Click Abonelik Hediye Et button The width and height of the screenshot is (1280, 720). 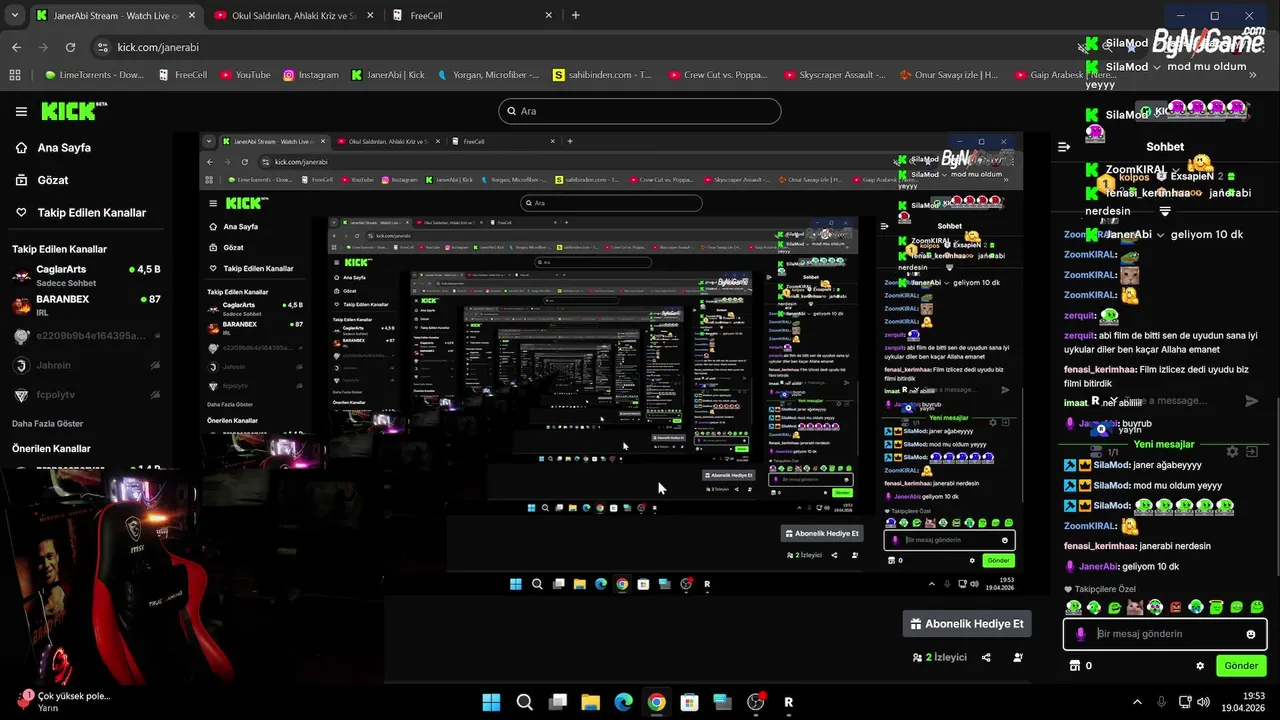(967, 624)
